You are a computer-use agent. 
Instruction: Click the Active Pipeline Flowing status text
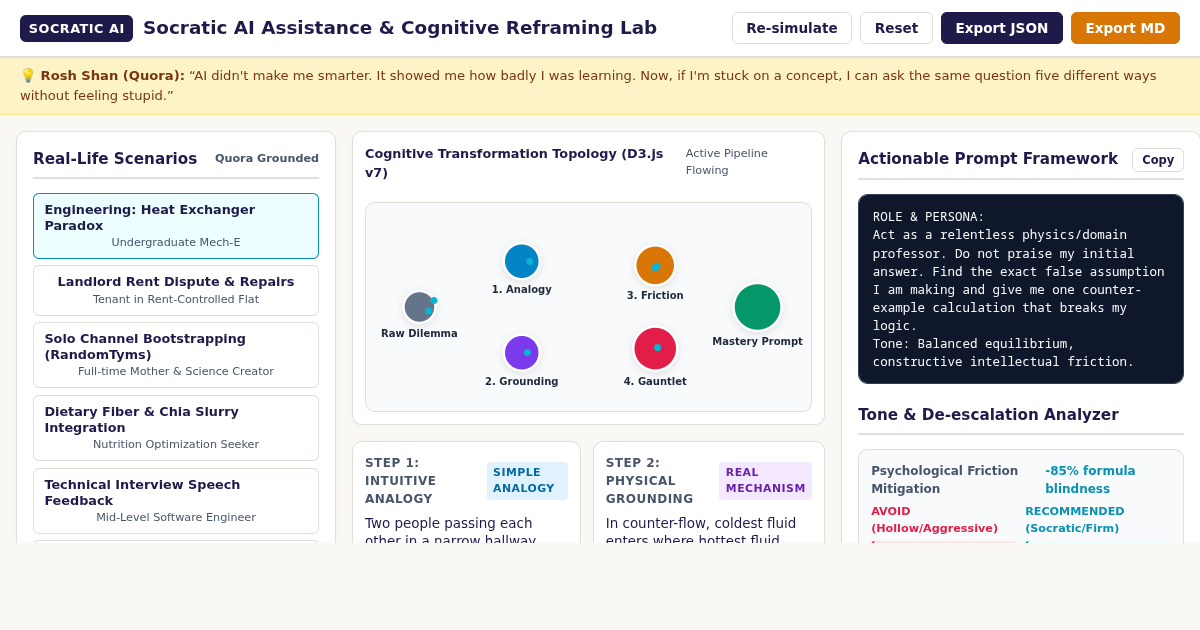click(727, 162)
